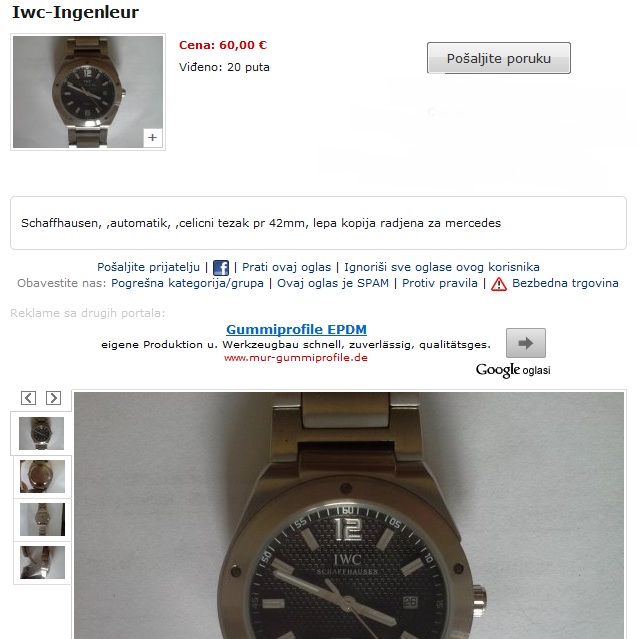Open the Pošaljite prijatelju link
Viewport: 637px width, 639px height.
(148, 267)
